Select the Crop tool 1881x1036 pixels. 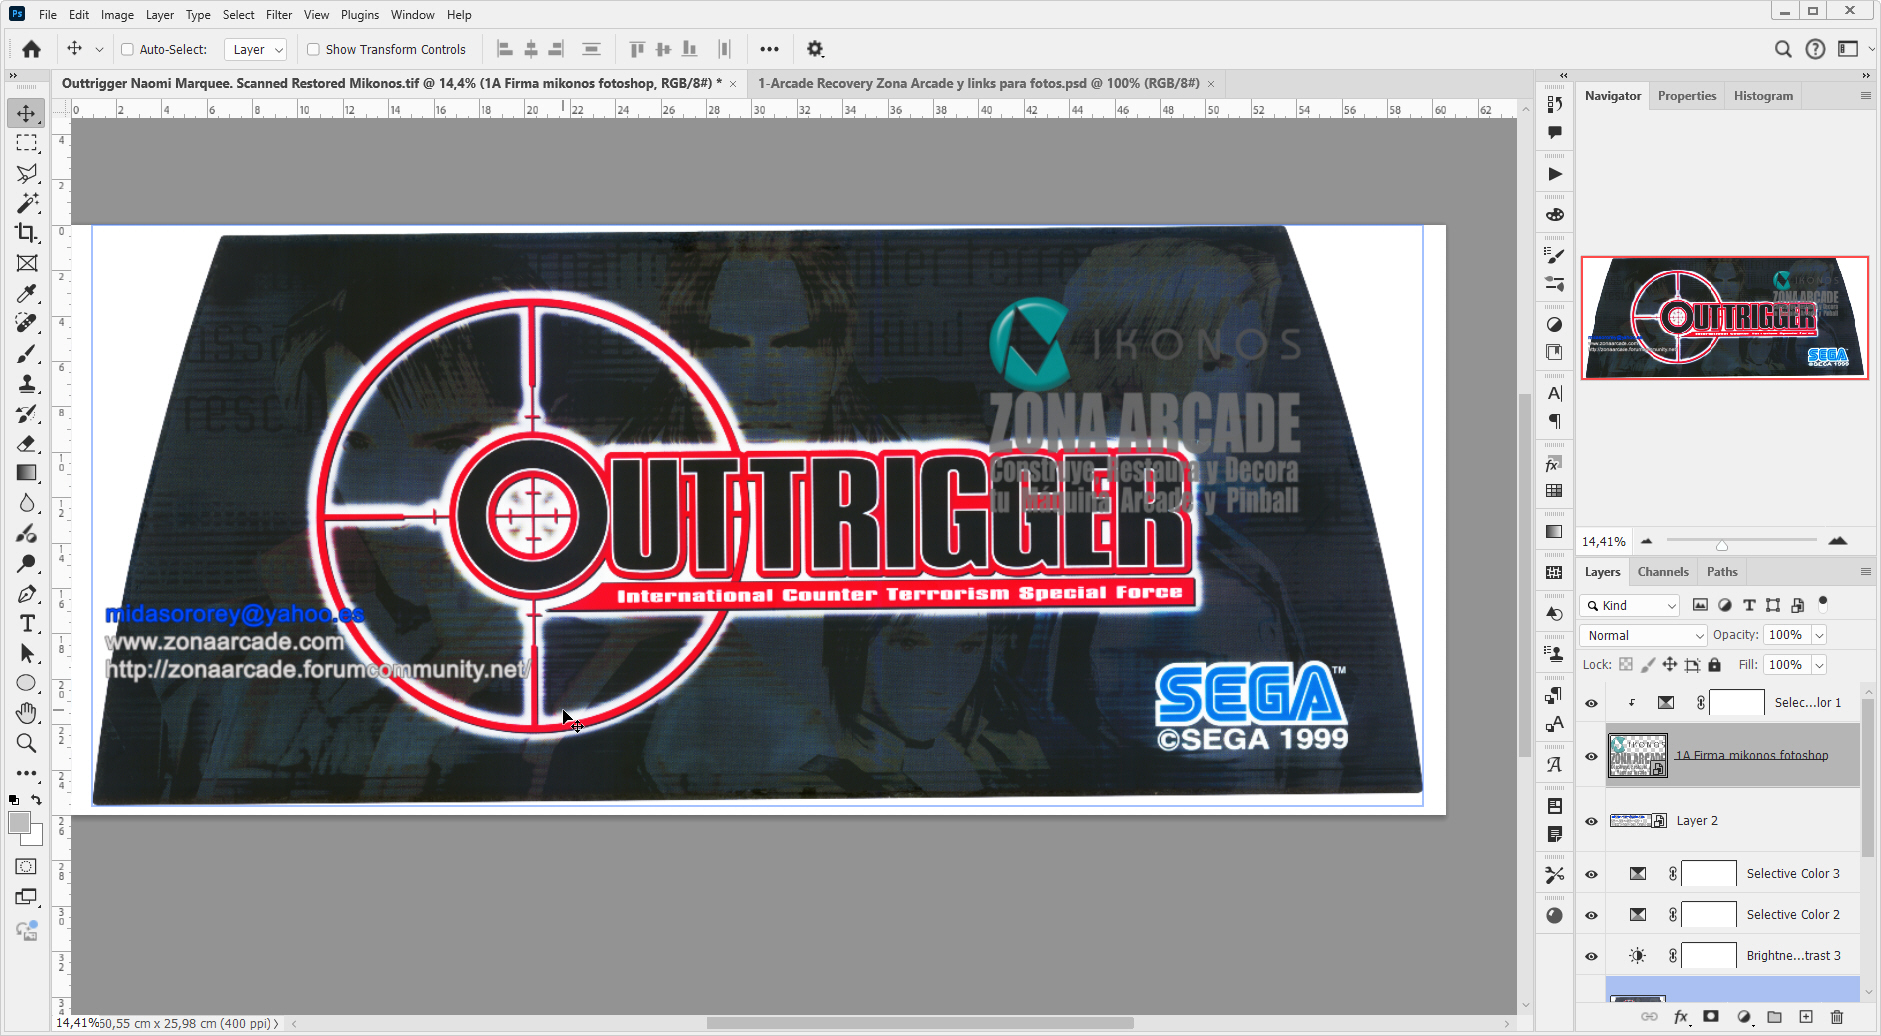[x=27, y=233]
